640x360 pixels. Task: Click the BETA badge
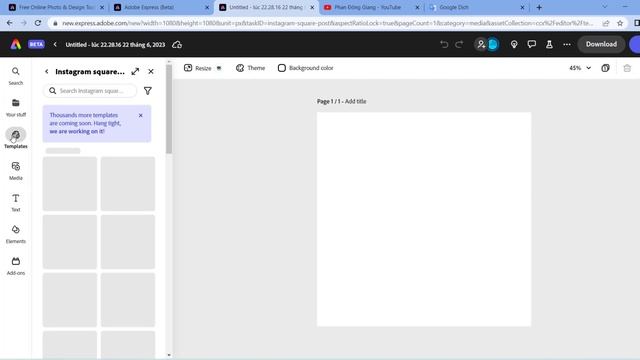coord(36,44)
